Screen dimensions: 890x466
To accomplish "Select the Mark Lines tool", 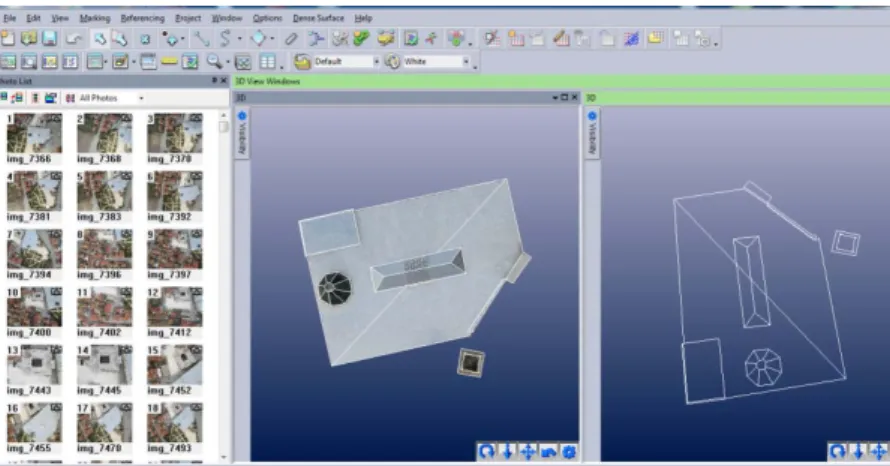I will click(201, 39).
